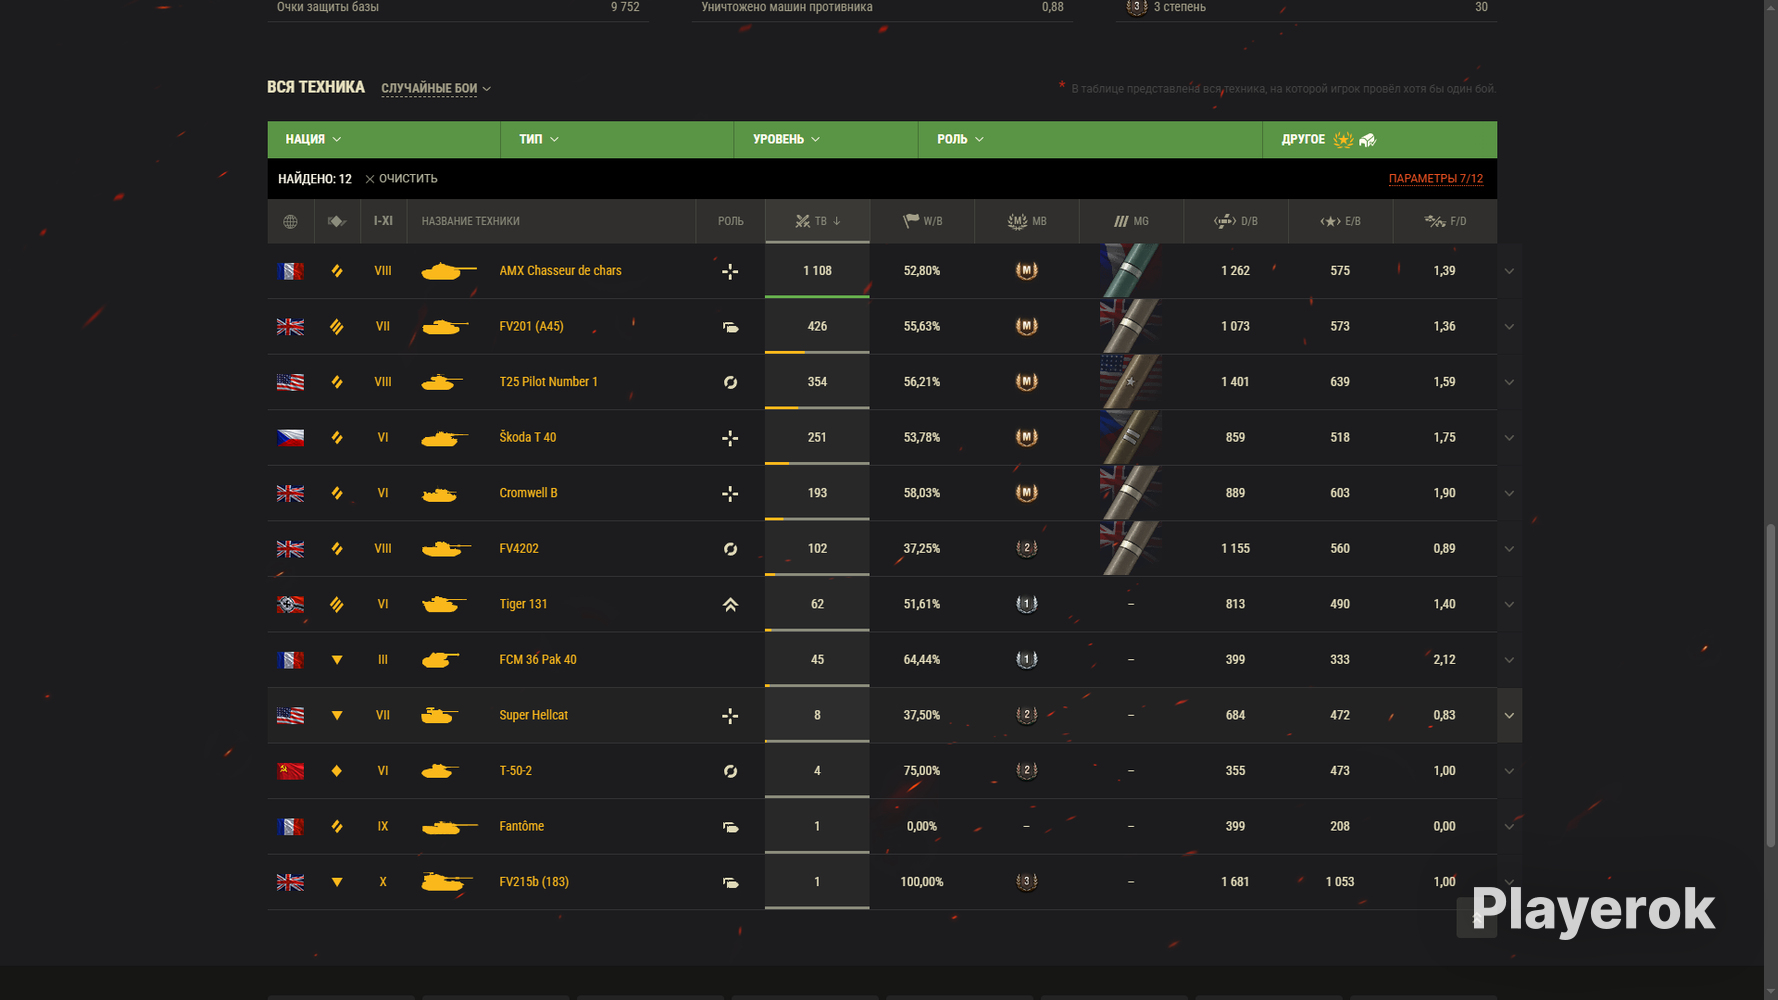Expand the T25 Pilot Number 1 row
This screenshot has height=1000, width=1778.
coord(1509,382)
